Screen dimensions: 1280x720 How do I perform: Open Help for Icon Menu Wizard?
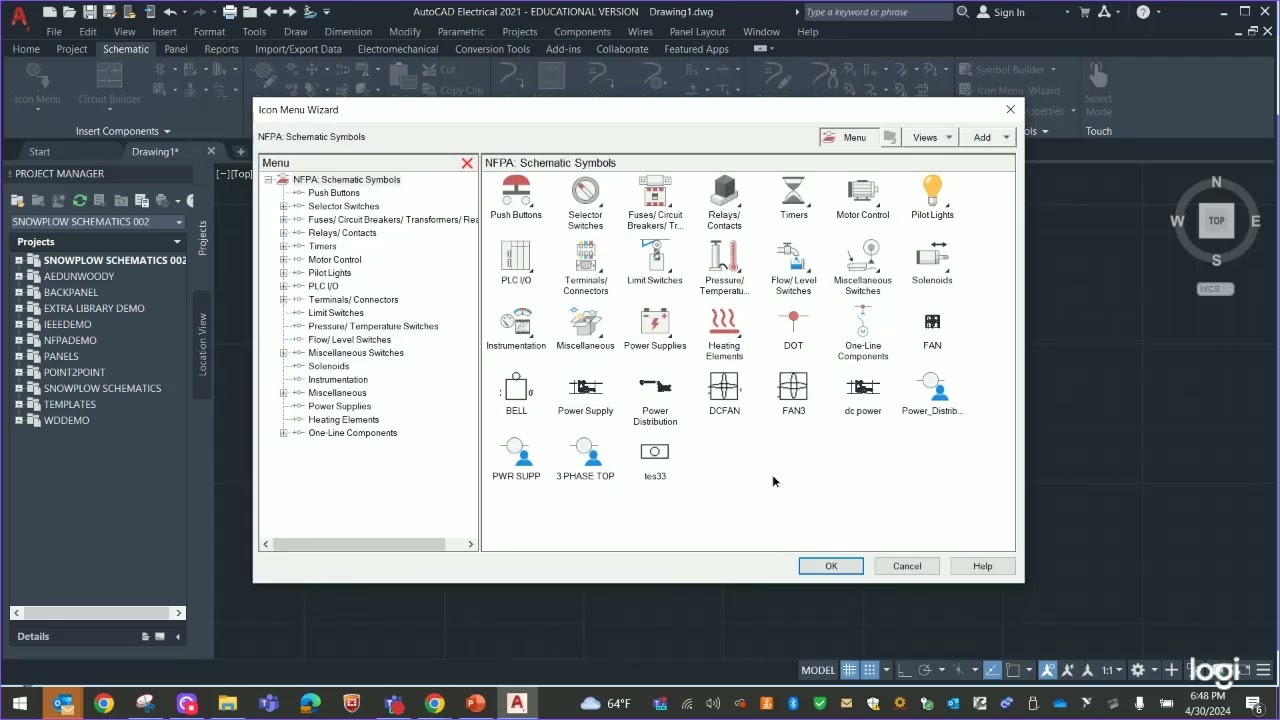point(983,566)
